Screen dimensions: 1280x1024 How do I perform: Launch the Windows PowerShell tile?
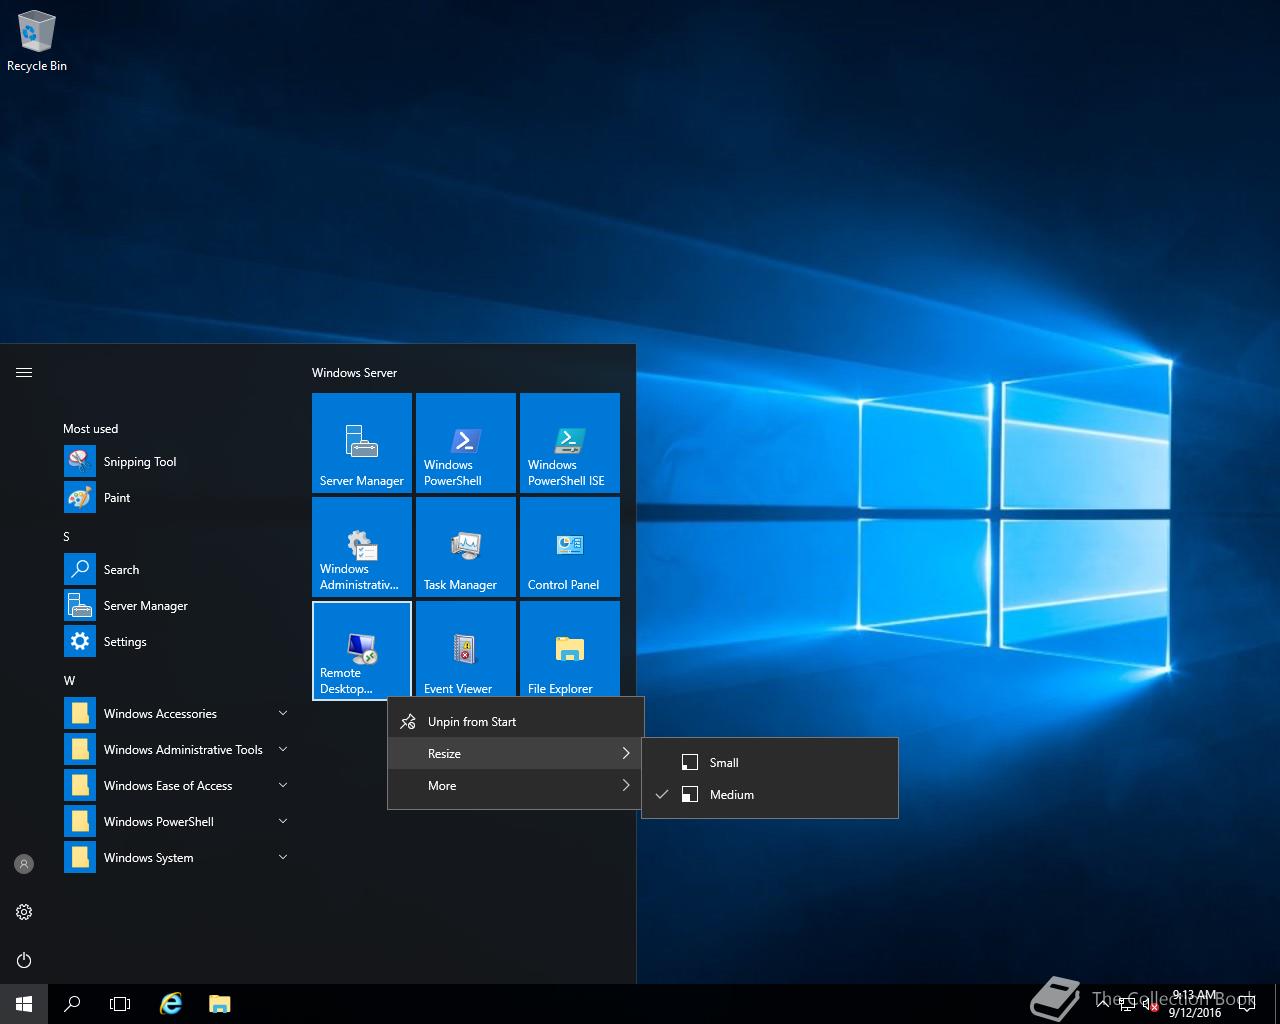click(x=466, y=443)
